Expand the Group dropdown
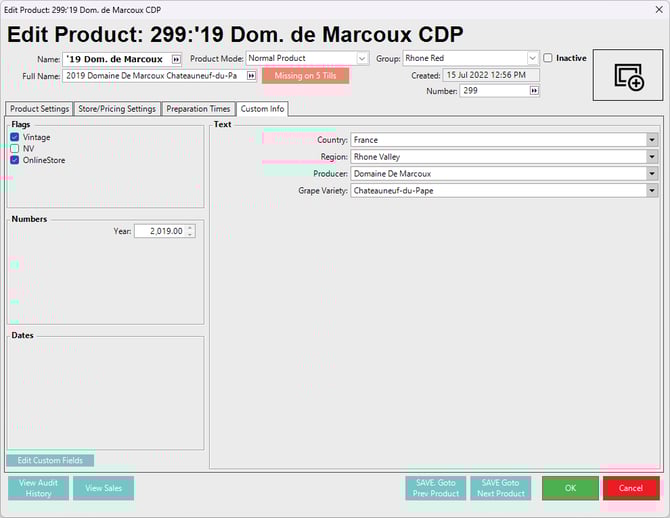Viewport: 670px width, 518px height. click(x=532, y=59)
